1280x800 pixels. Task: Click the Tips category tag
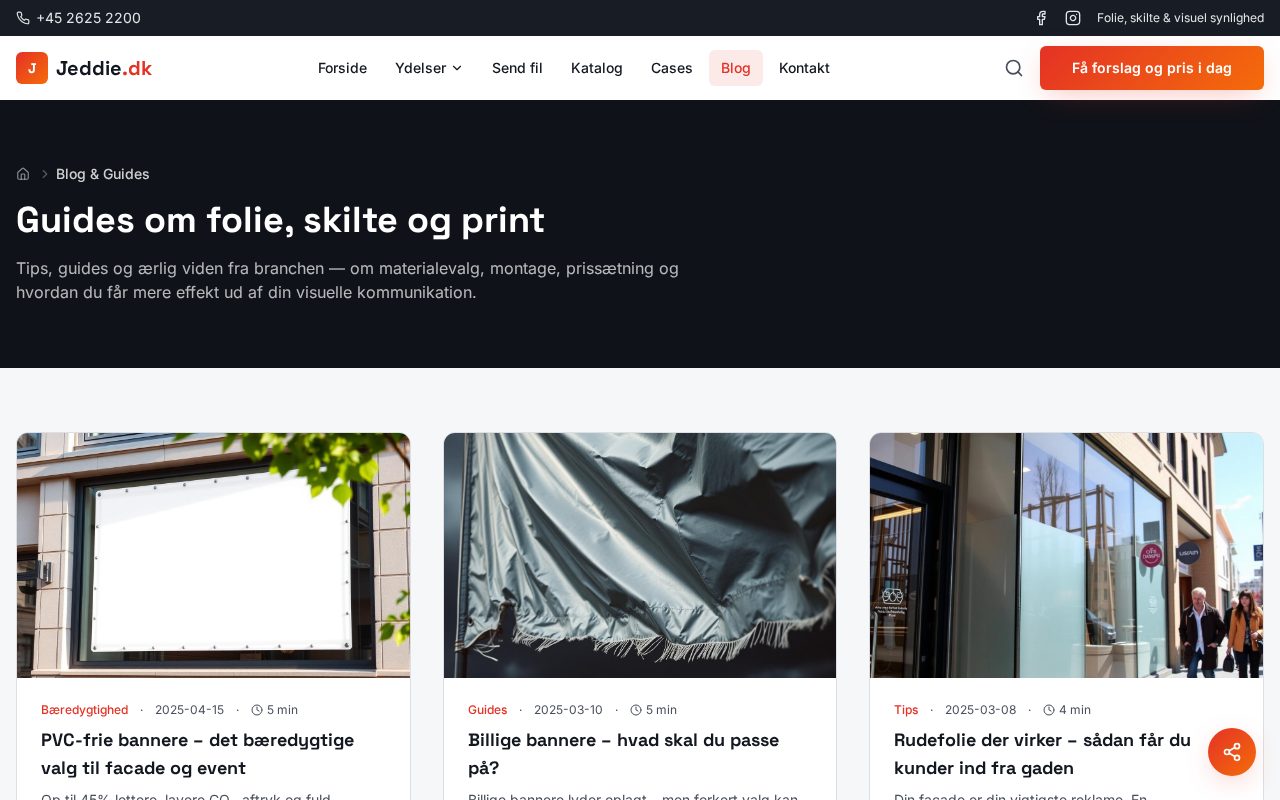tap(906, 710)
